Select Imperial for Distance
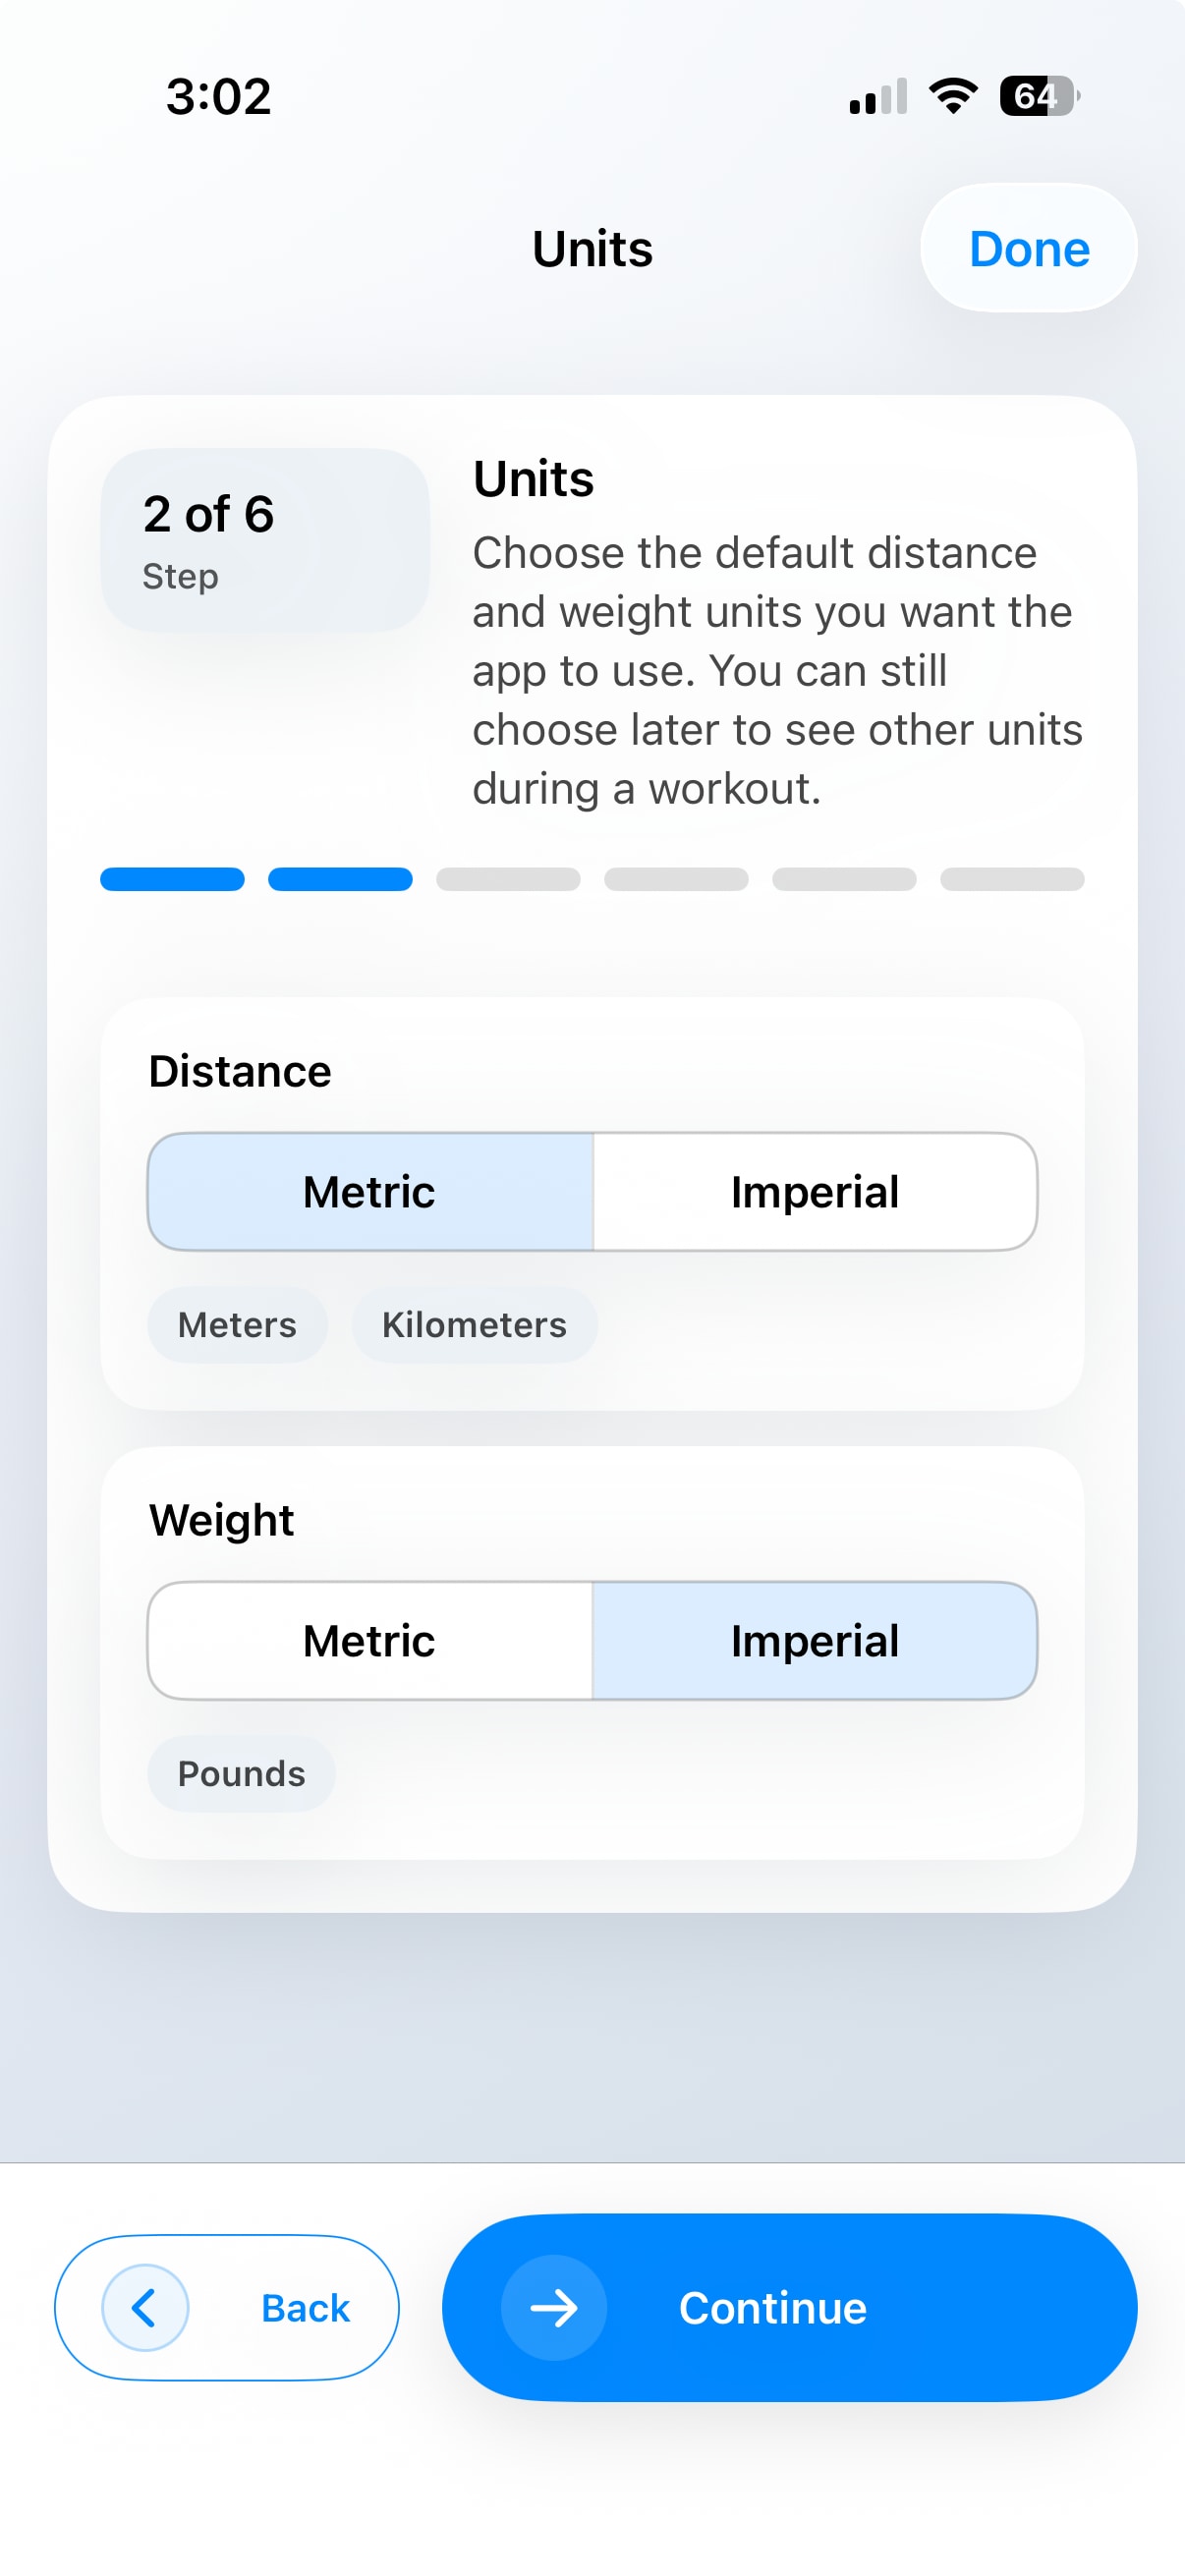 click(x=815, y=1192)
